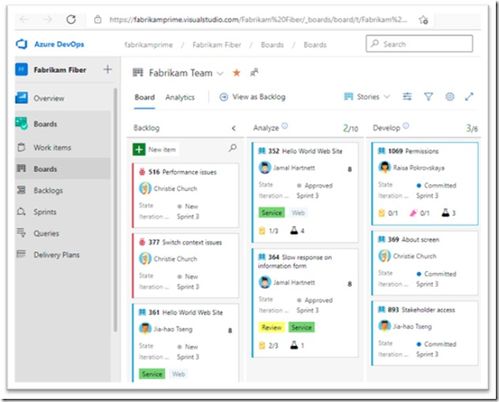Viewport: 499px width, 402px height.
Task: Expand the 1/3 task checklist on card 352
Action: (x=269, y=231)
